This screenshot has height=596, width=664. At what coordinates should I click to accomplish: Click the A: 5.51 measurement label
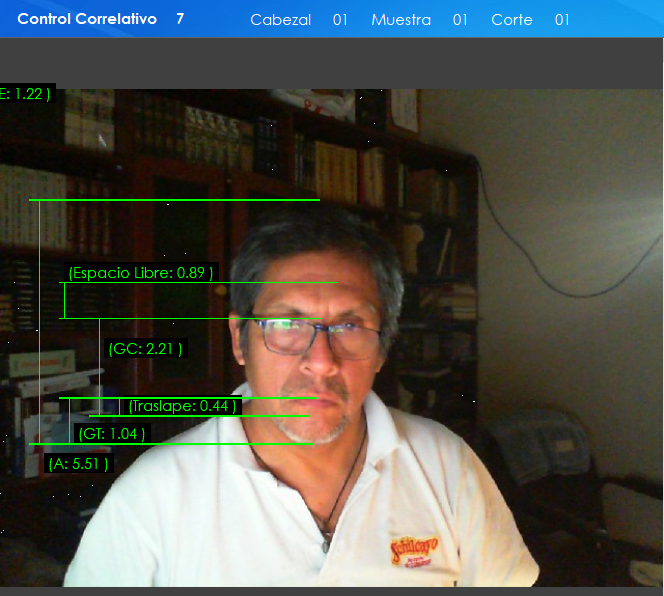[x=78, y=464]
